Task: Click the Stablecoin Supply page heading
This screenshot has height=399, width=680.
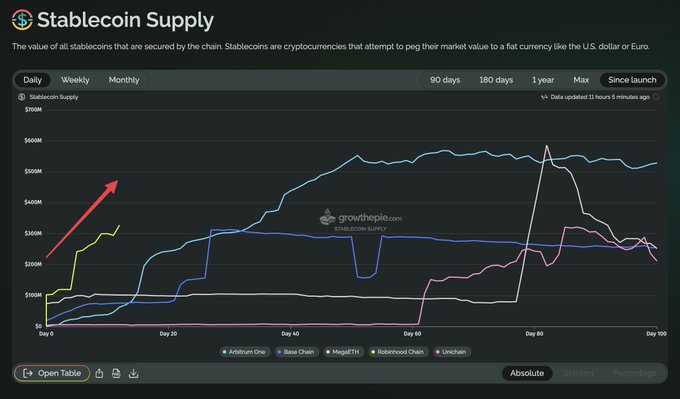Action: [x=125, y=20]
